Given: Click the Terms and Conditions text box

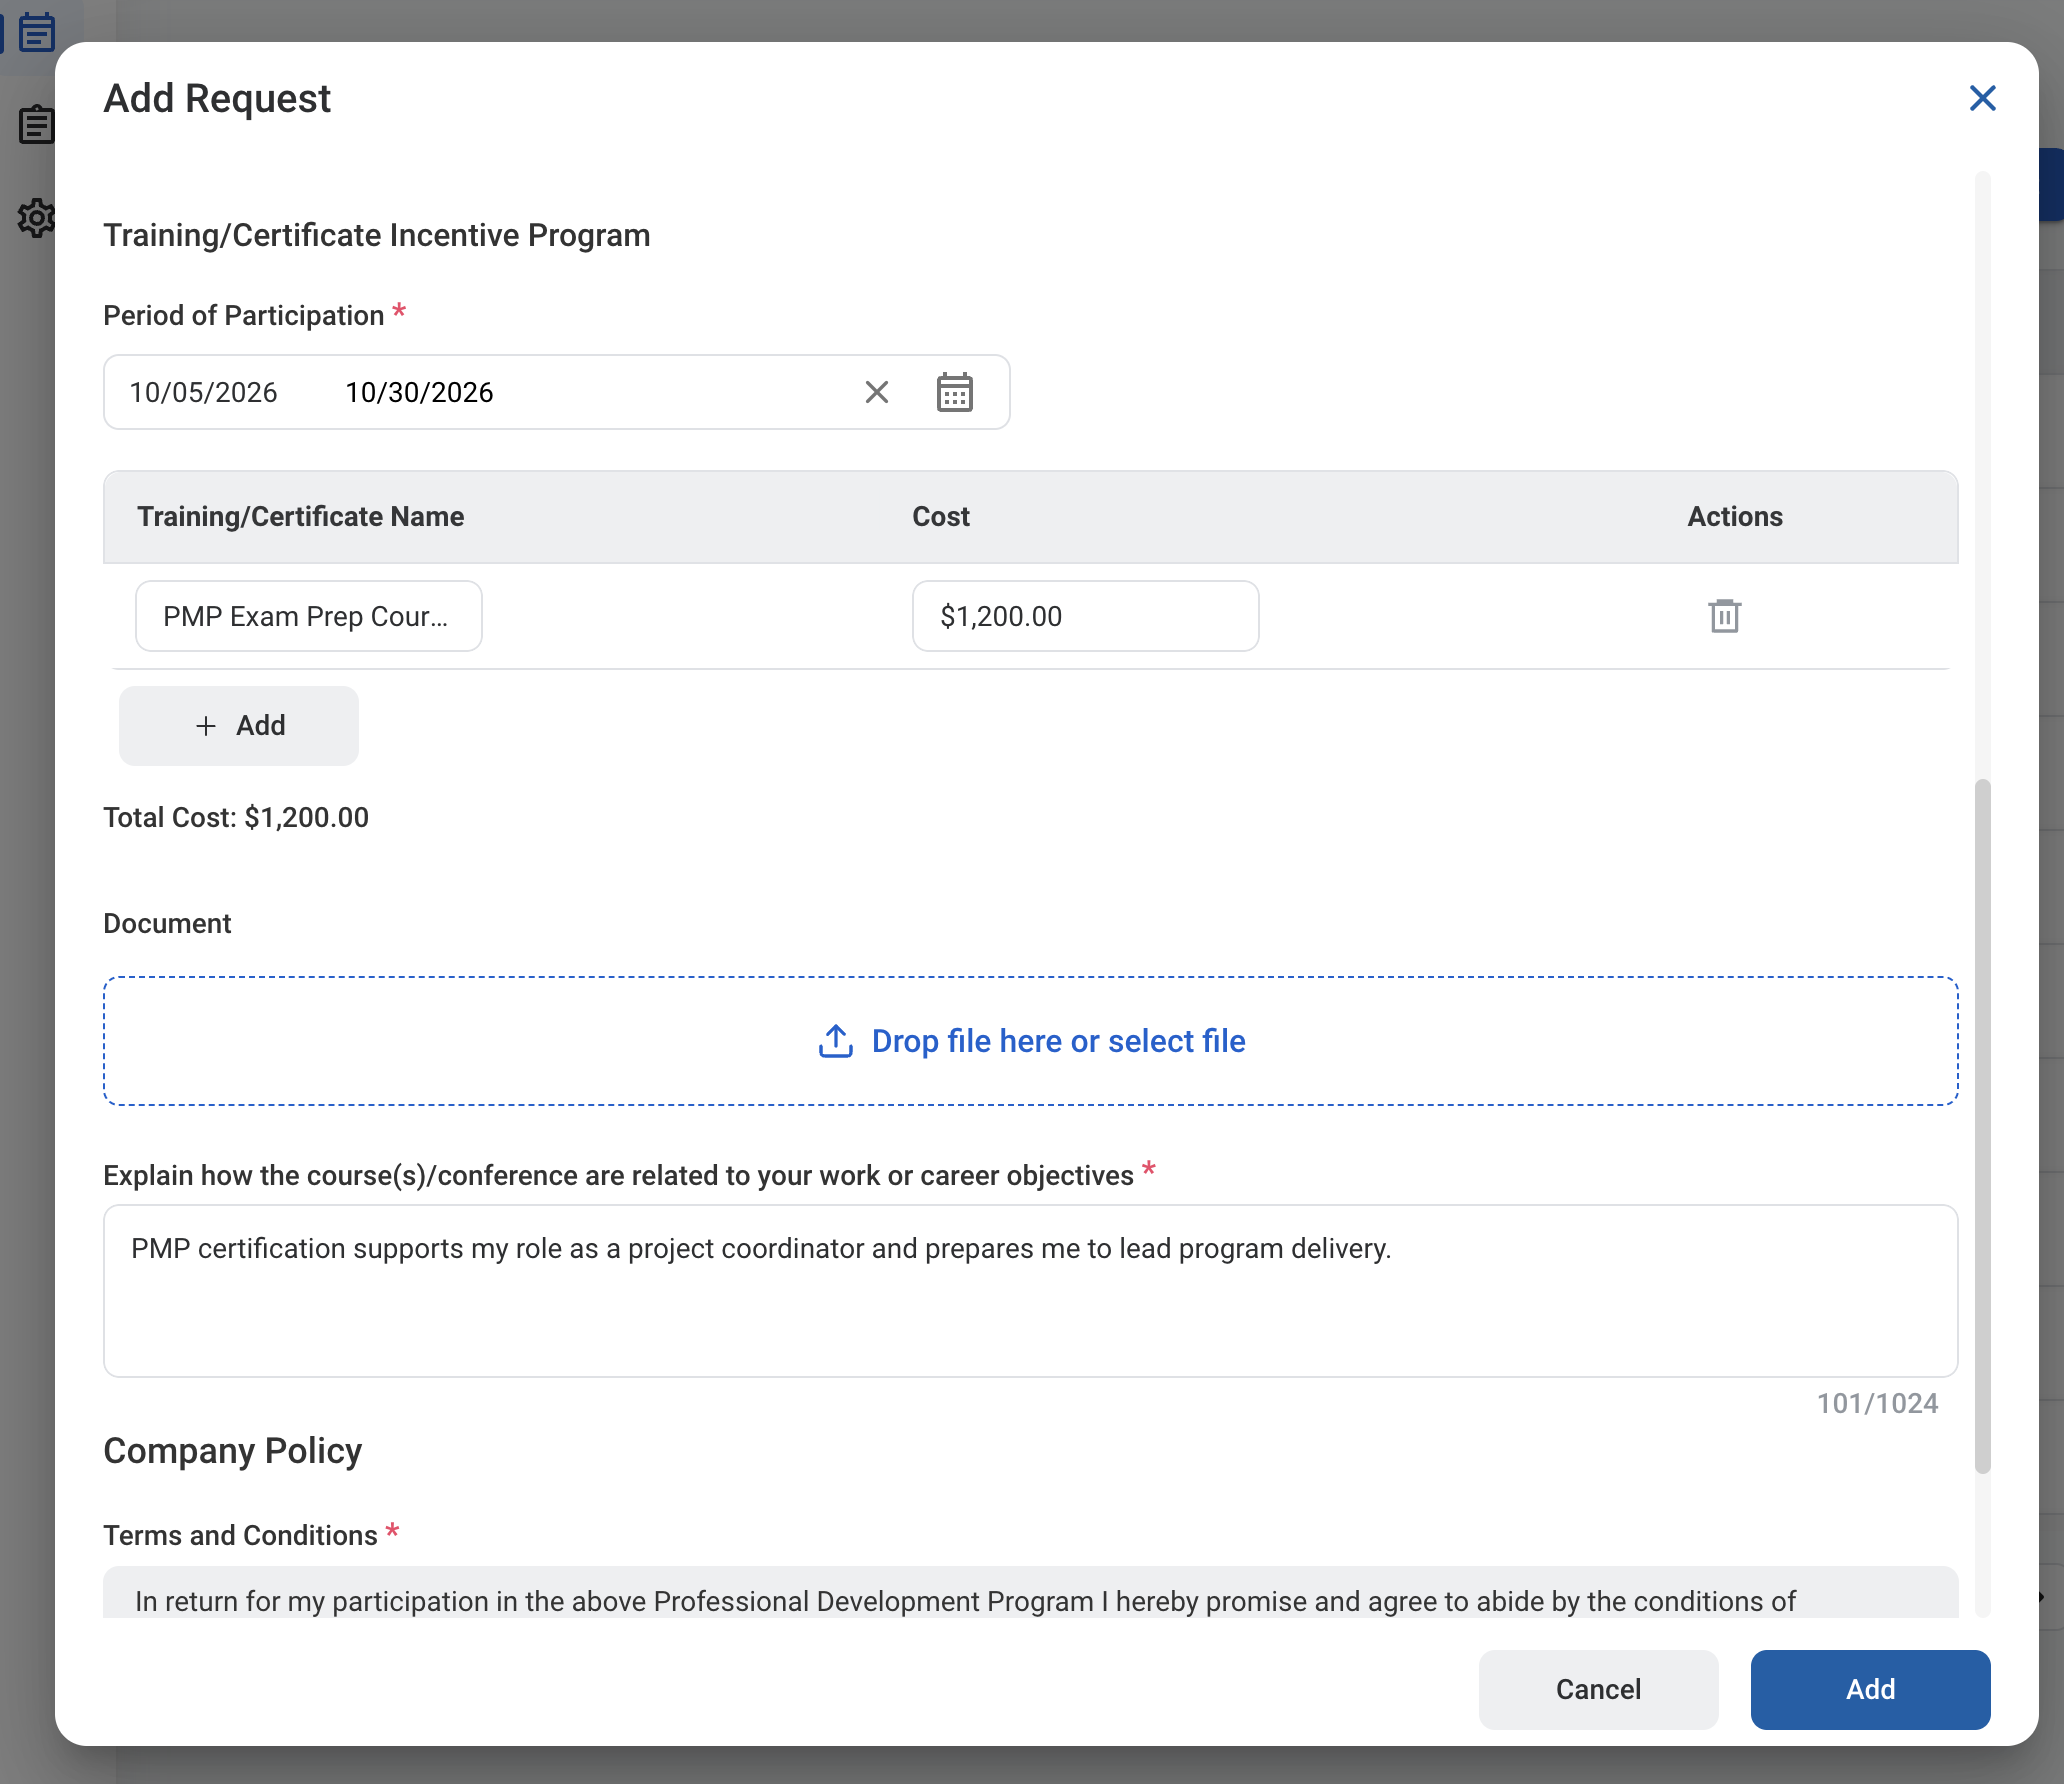Looking at the screenshot, I should coord(1031,1593).
